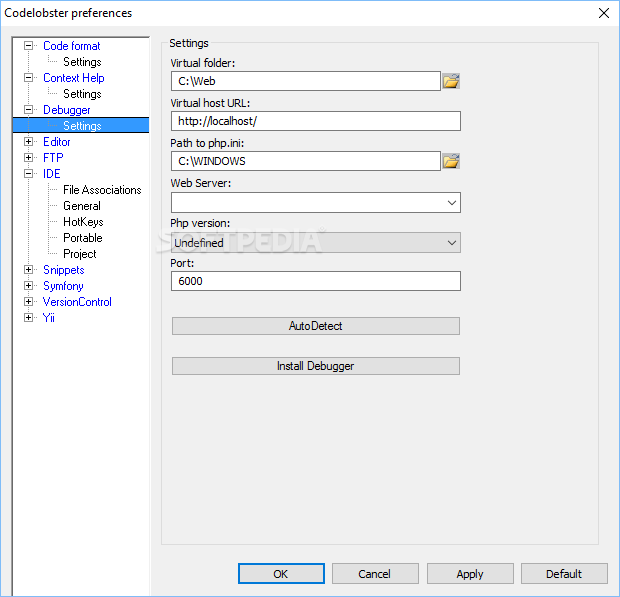Click the AutoDetect button
The image size is (620, 597).
tap(316, 326)
